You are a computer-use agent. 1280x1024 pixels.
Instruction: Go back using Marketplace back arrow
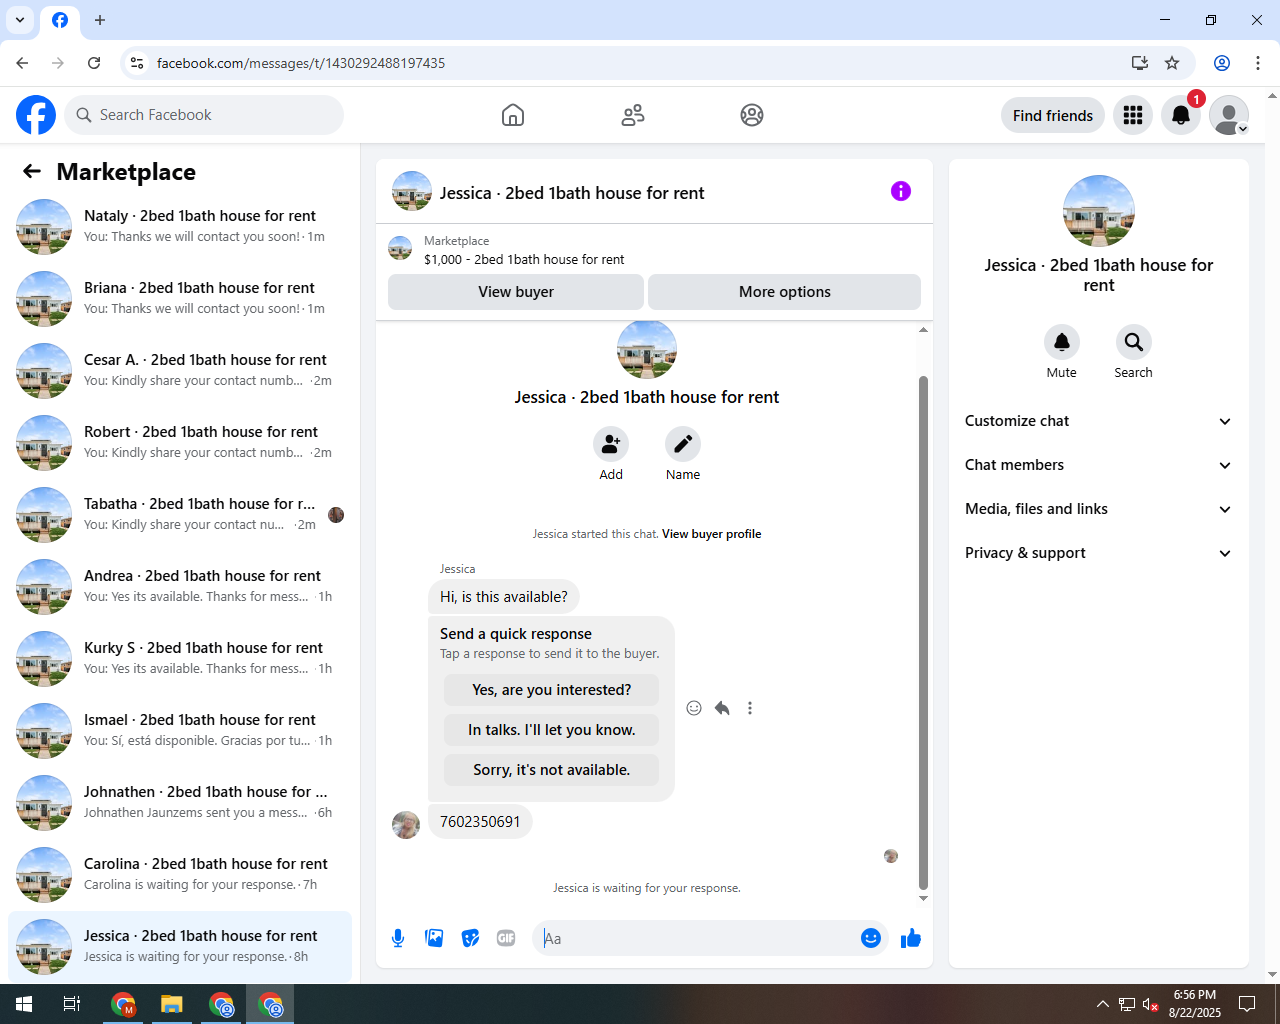coord(32,171)
